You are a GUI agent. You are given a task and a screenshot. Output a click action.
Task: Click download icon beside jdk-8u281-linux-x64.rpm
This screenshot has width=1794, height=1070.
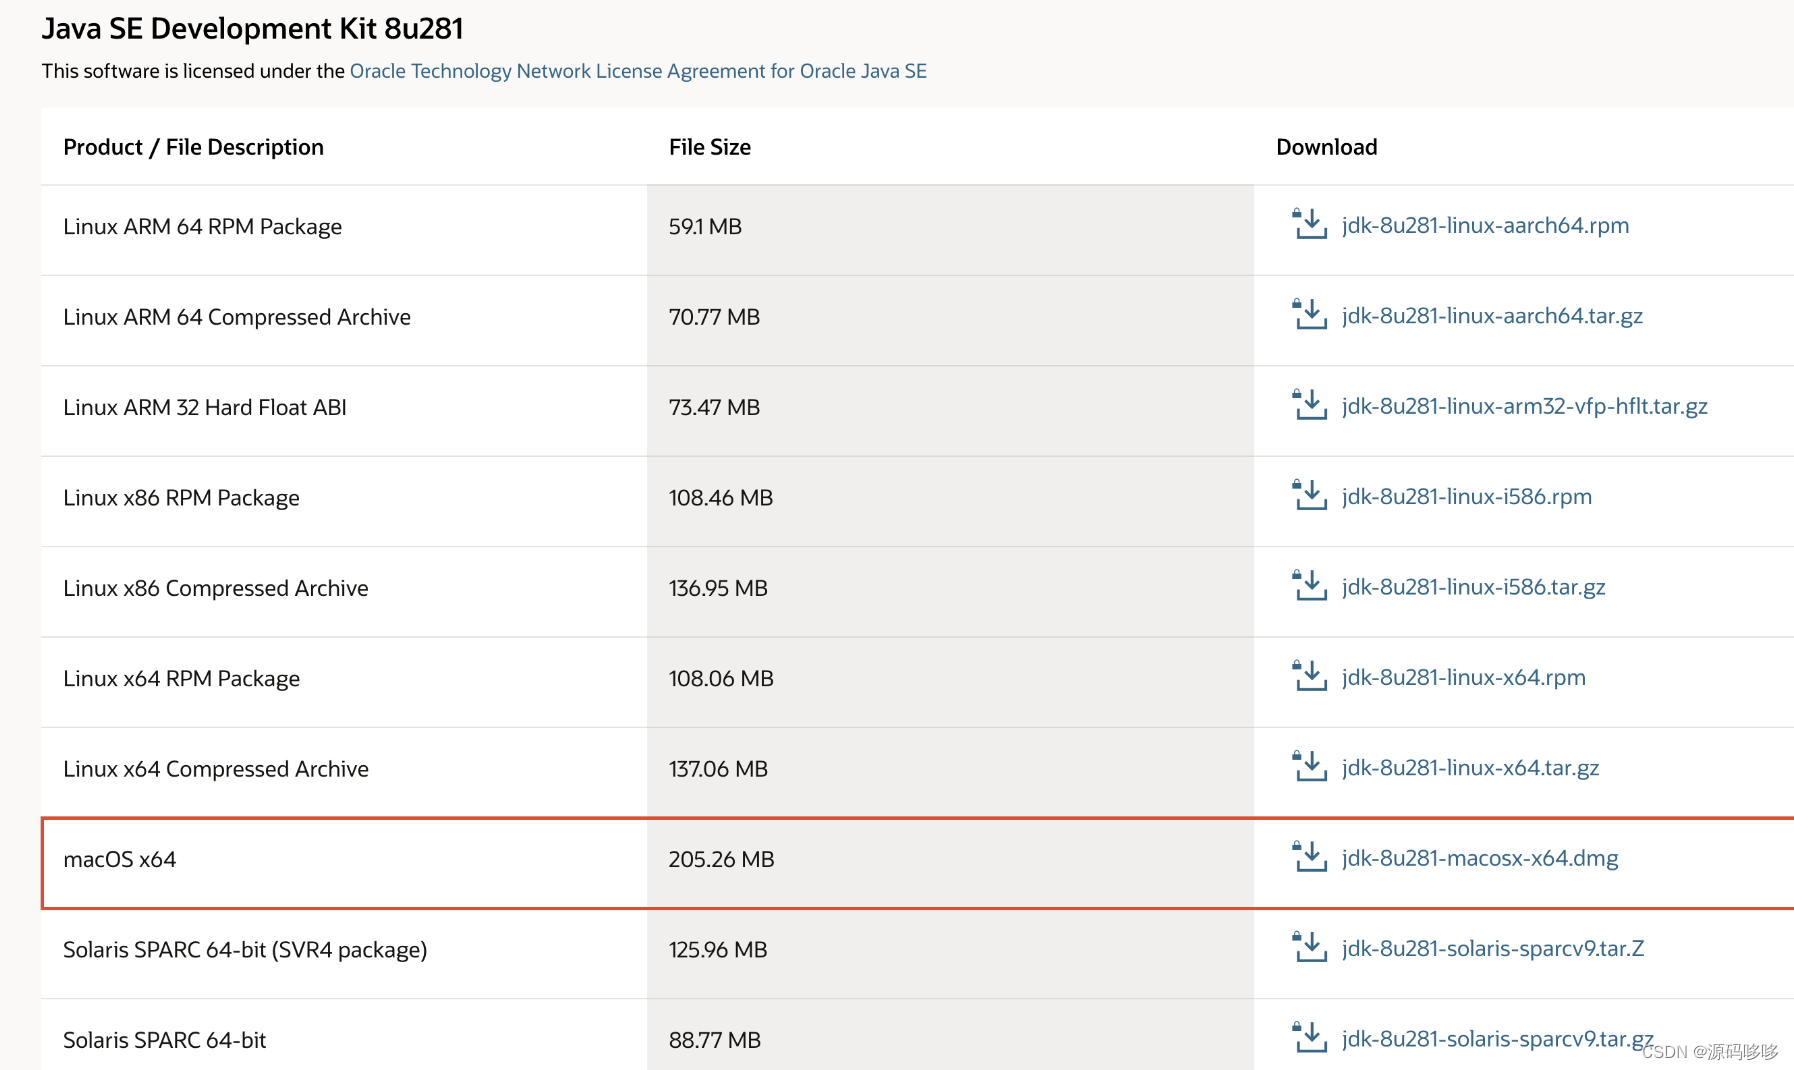[x=1309, y=676]
